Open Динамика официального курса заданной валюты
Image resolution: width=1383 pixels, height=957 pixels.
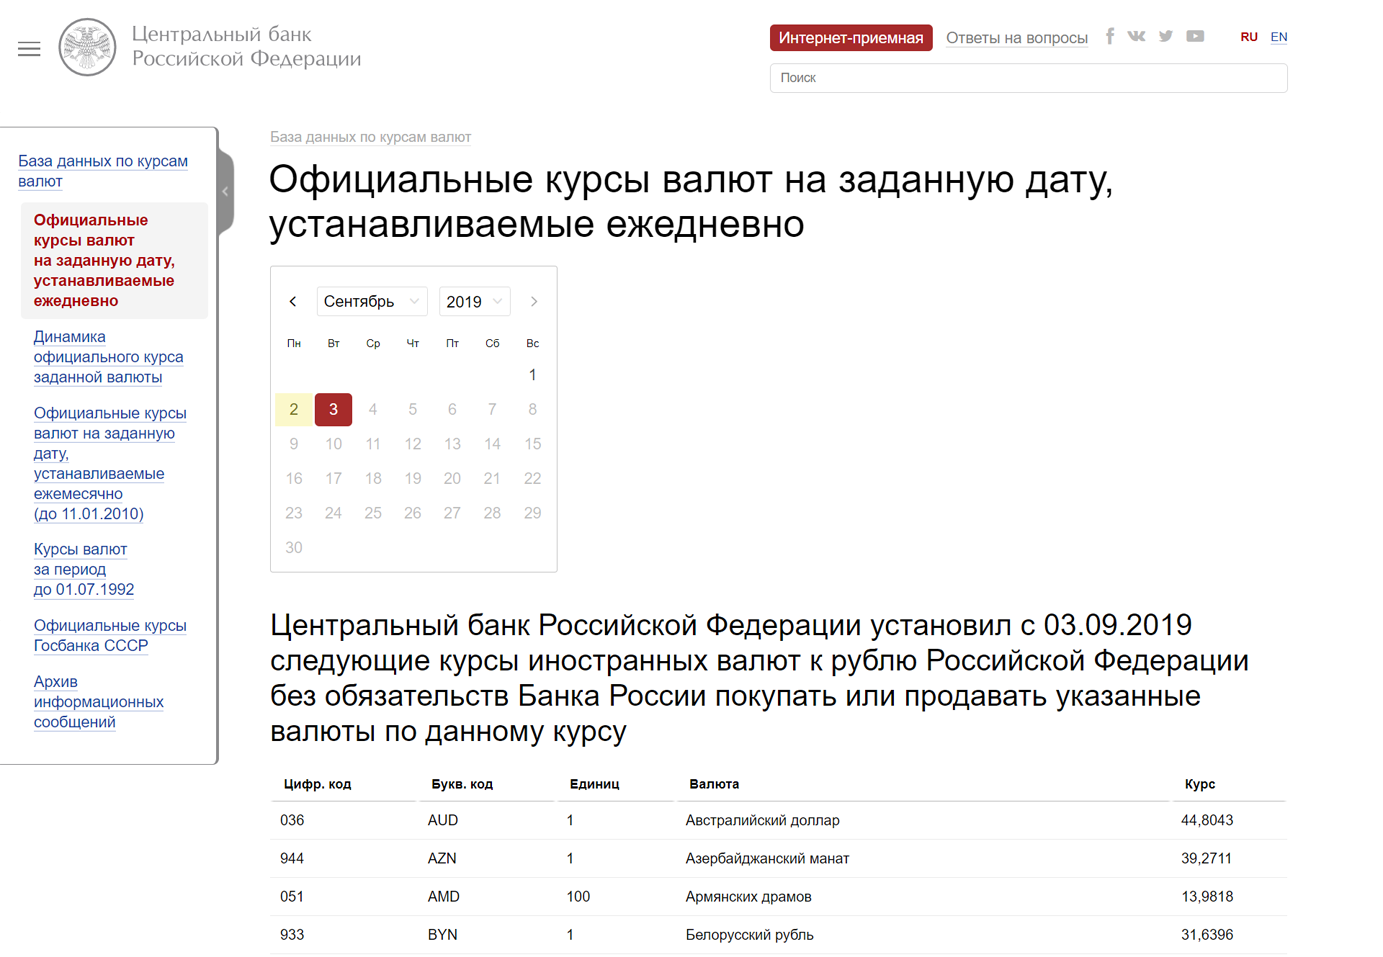[x=108, y=357]
